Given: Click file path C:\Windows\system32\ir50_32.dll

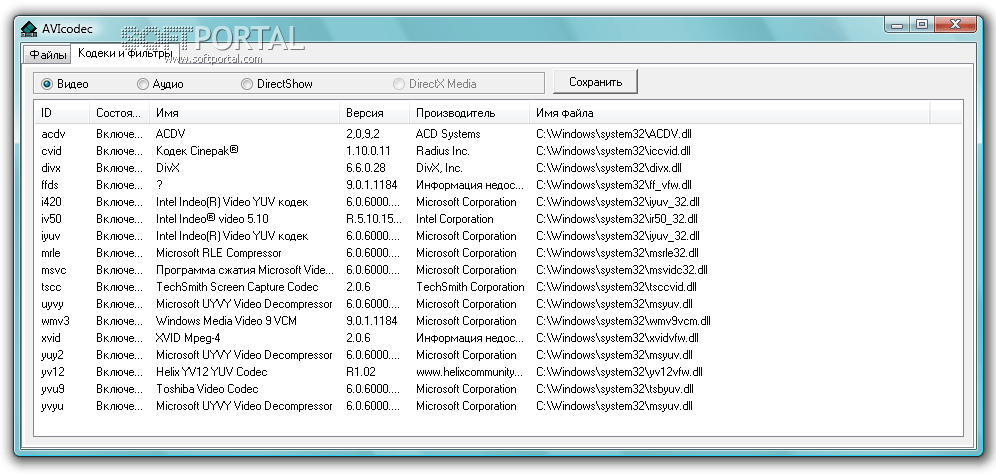Looking at the screenshot, I should pos(617,219).
